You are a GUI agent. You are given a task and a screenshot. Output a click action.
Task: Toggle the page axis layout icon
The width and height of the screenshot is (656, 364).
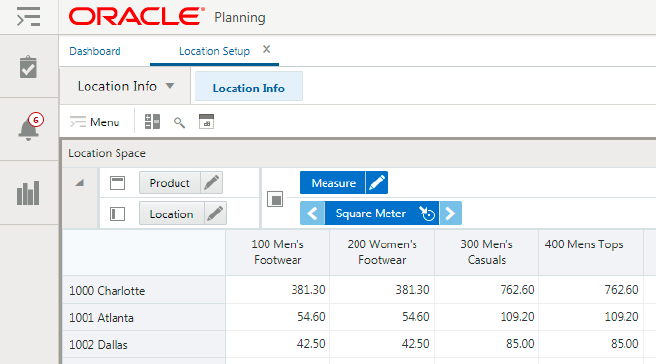click(275, 199)
